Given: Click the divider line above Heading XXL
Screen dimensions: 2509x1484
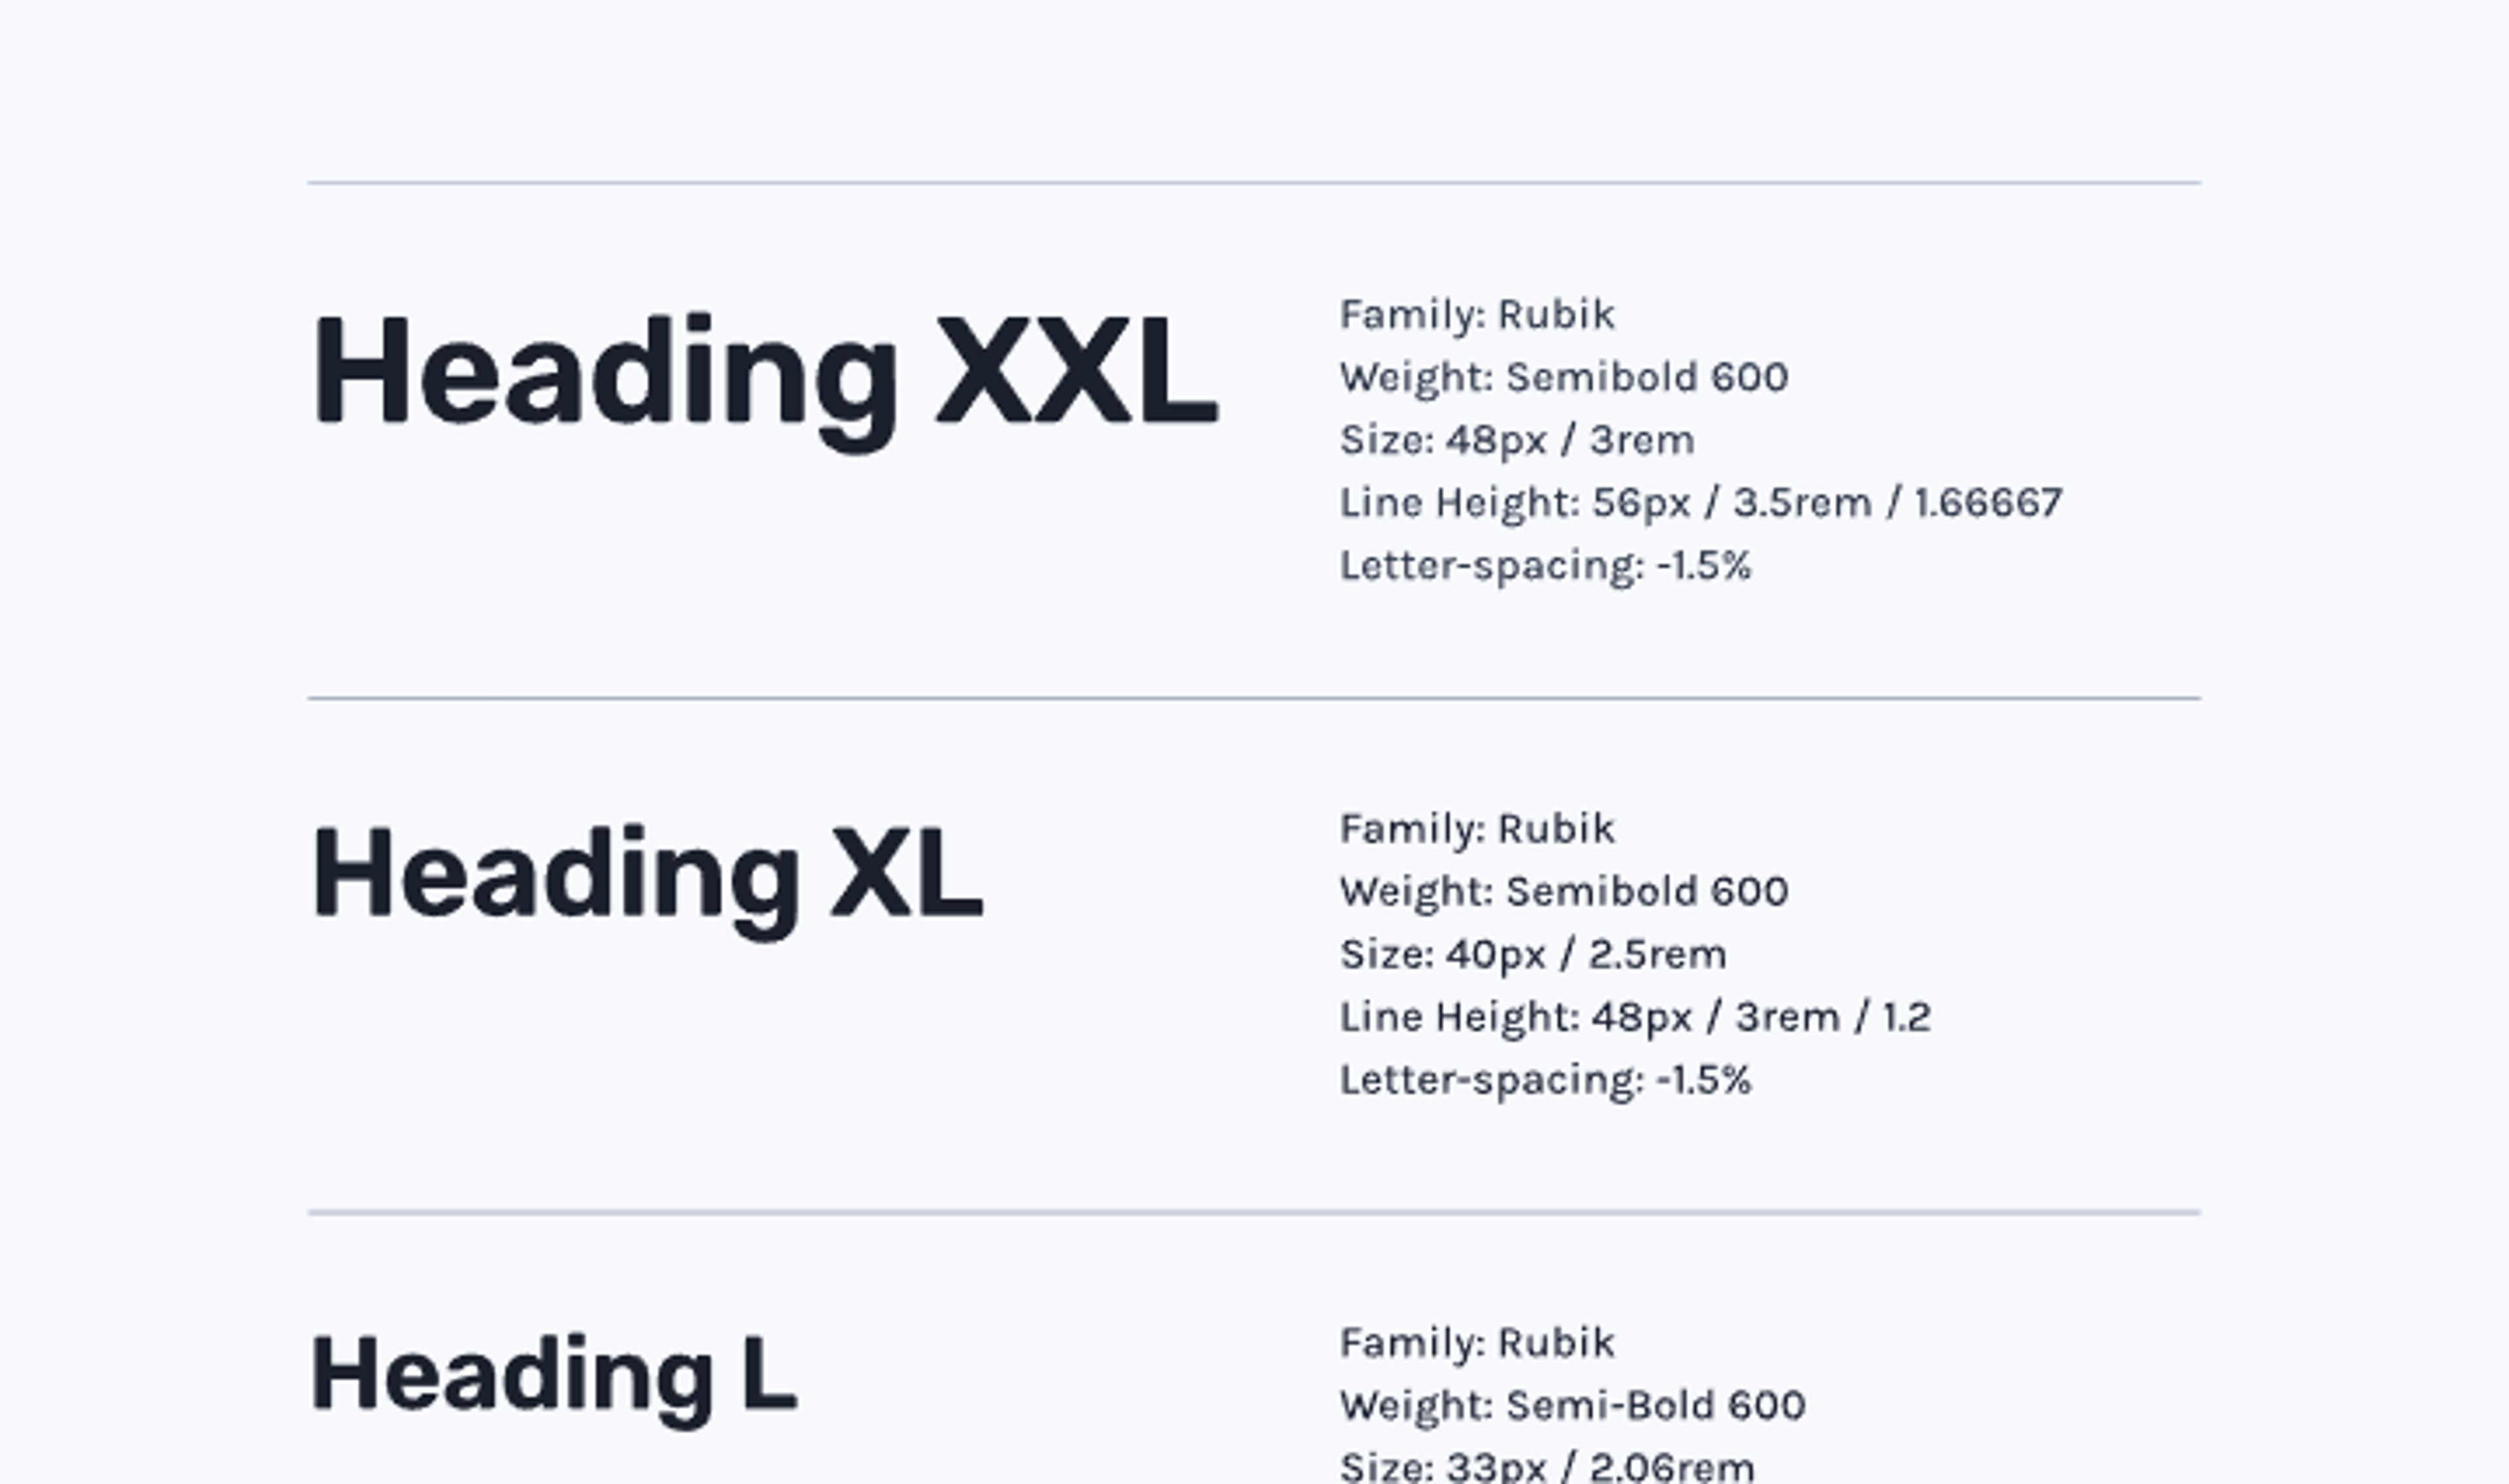Looking at the screenshot, I should [x=1254, y=183].
